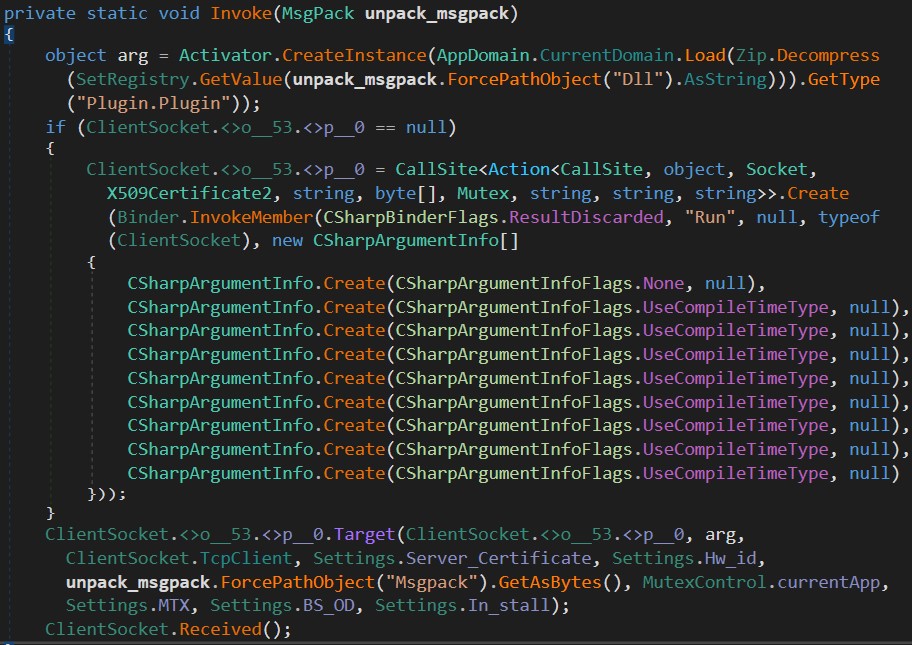Image resolution: width=912 pixels, height=645 pixels.
Task: Select the MutexControl class name
Action: click(x=704, y=582)
